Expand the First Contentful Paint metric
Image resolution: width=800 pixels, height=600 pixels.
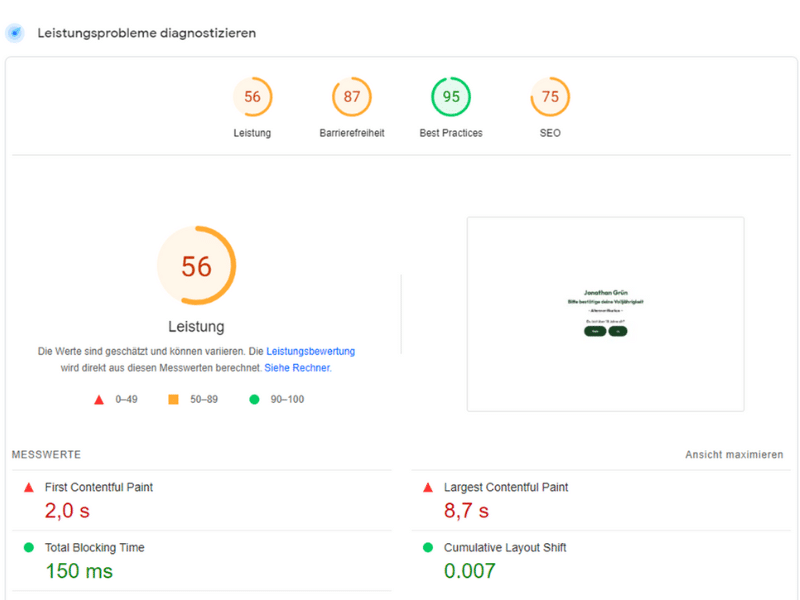pos(99,488)
